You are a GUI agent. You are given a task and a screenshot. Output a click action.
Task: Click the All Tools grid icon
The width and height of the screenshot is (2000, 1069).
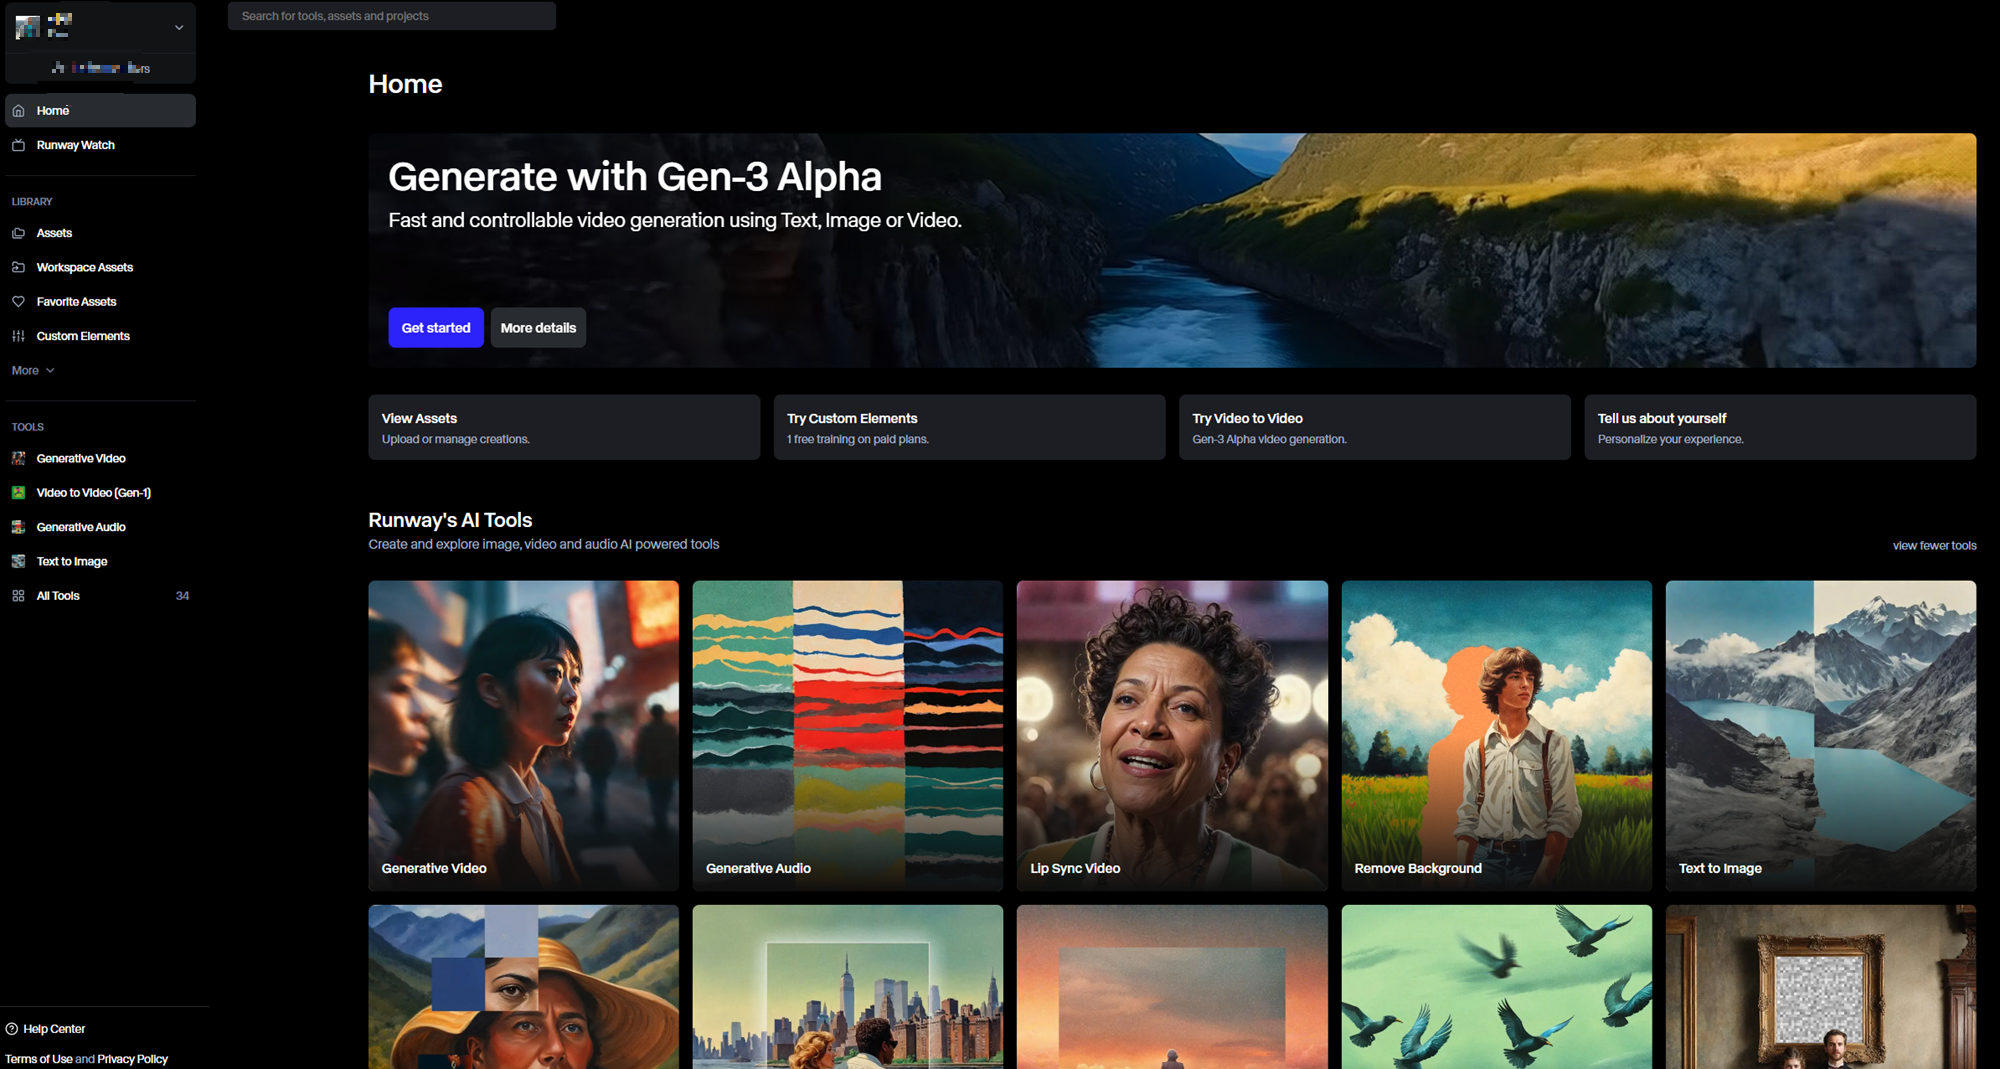tap(18, 595)
